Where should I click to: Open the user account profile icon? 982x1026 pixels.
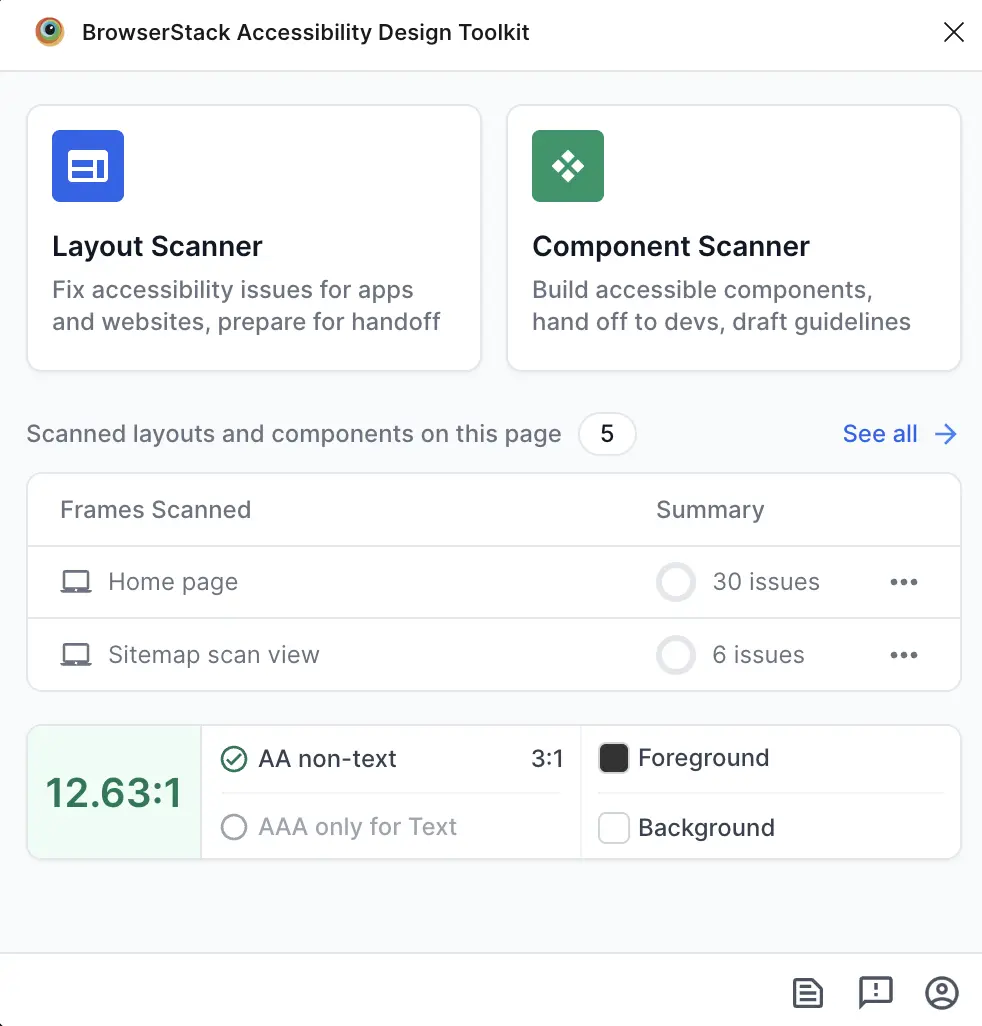[942, 992]
